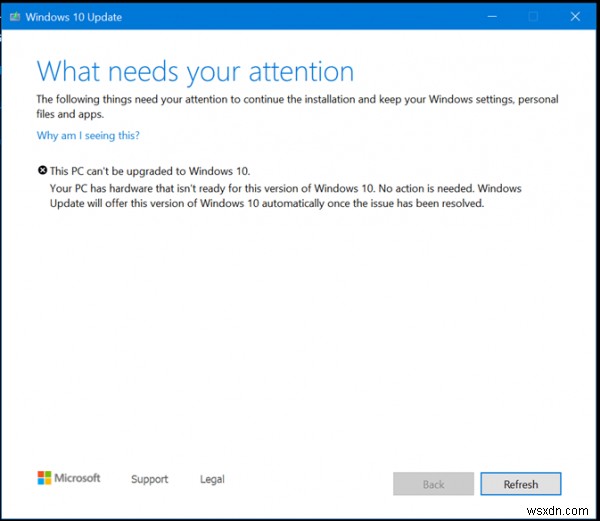Click 'The following things need your attention' paragraph

[297, 107]
